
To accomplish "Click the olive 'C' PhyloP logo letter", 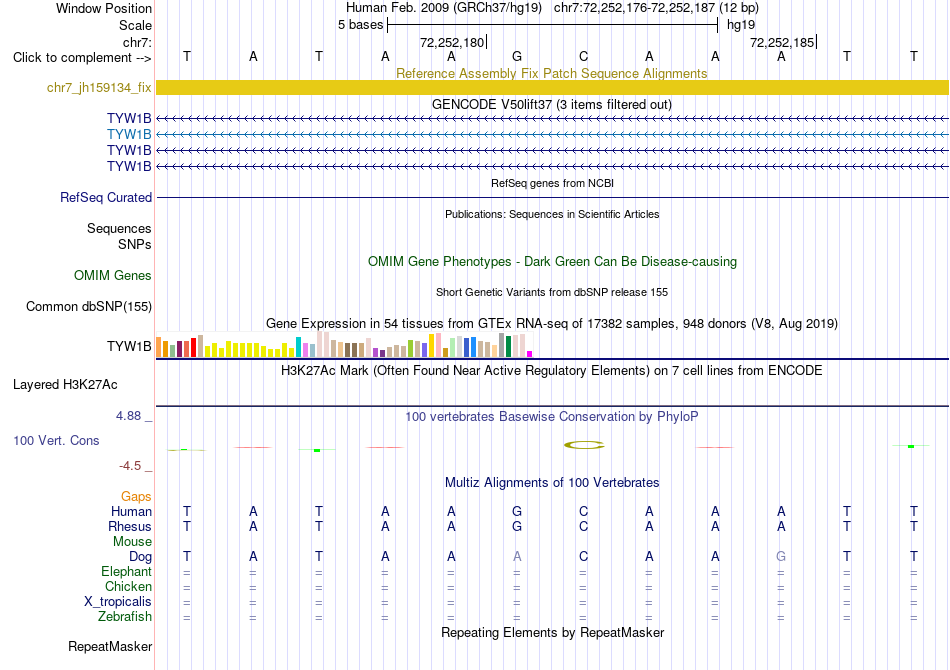I will [584, 445].
